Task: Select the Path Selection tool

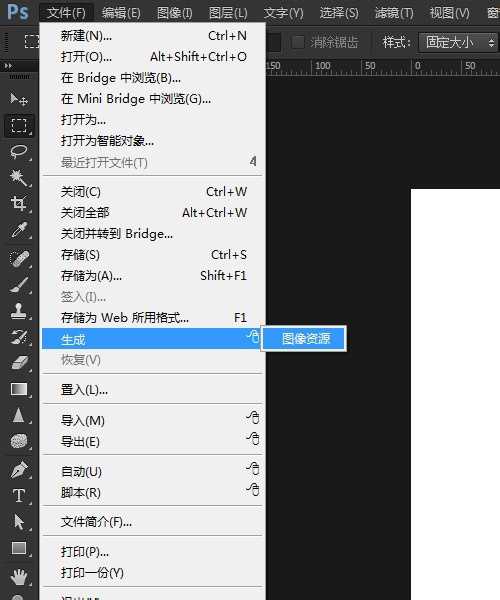Action: [x=18, y=522]
